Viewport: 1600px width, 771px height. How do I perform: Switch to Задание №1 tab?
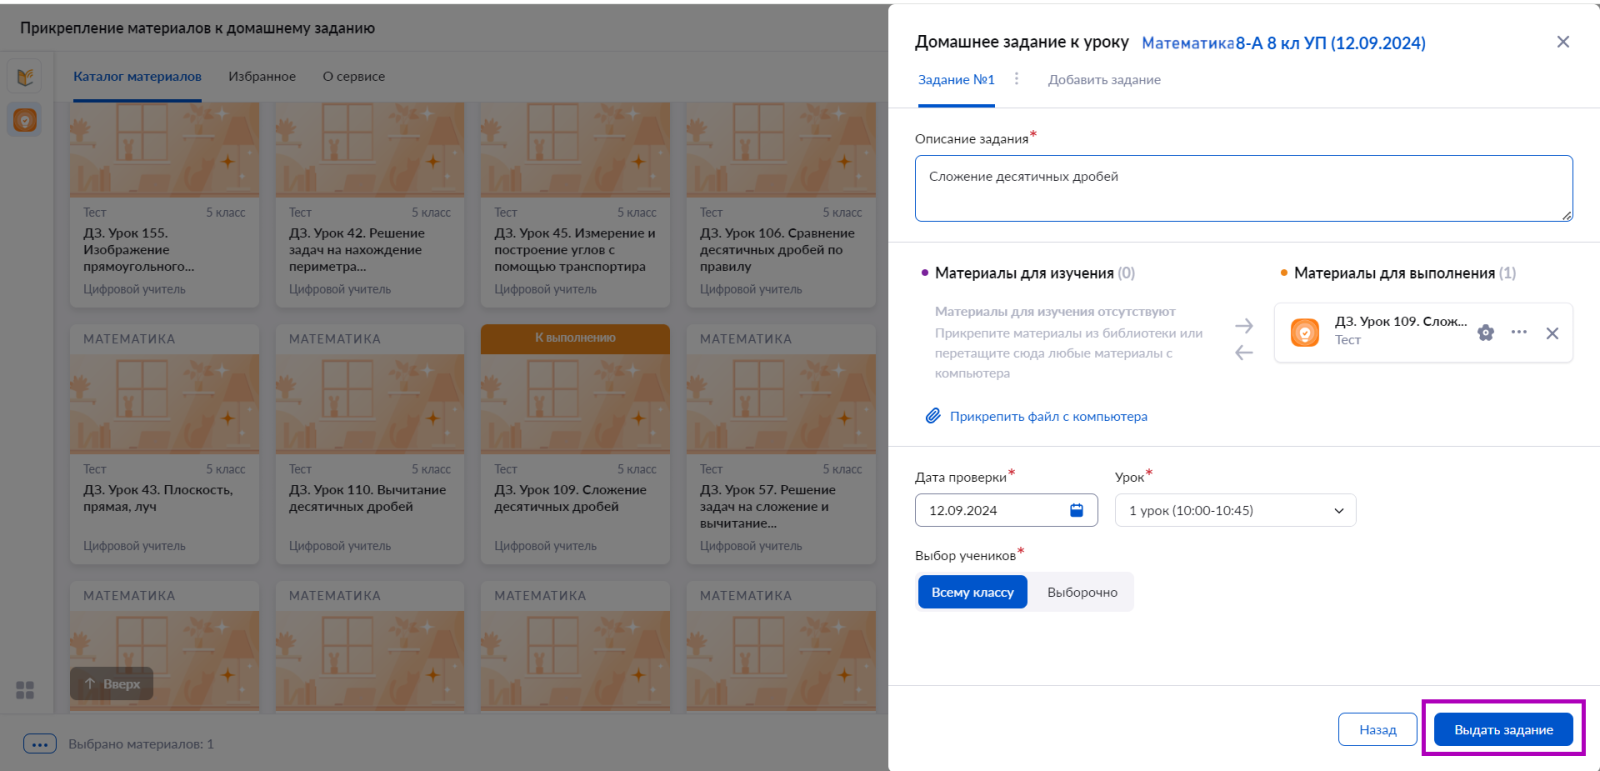click(x=956, y=80)
